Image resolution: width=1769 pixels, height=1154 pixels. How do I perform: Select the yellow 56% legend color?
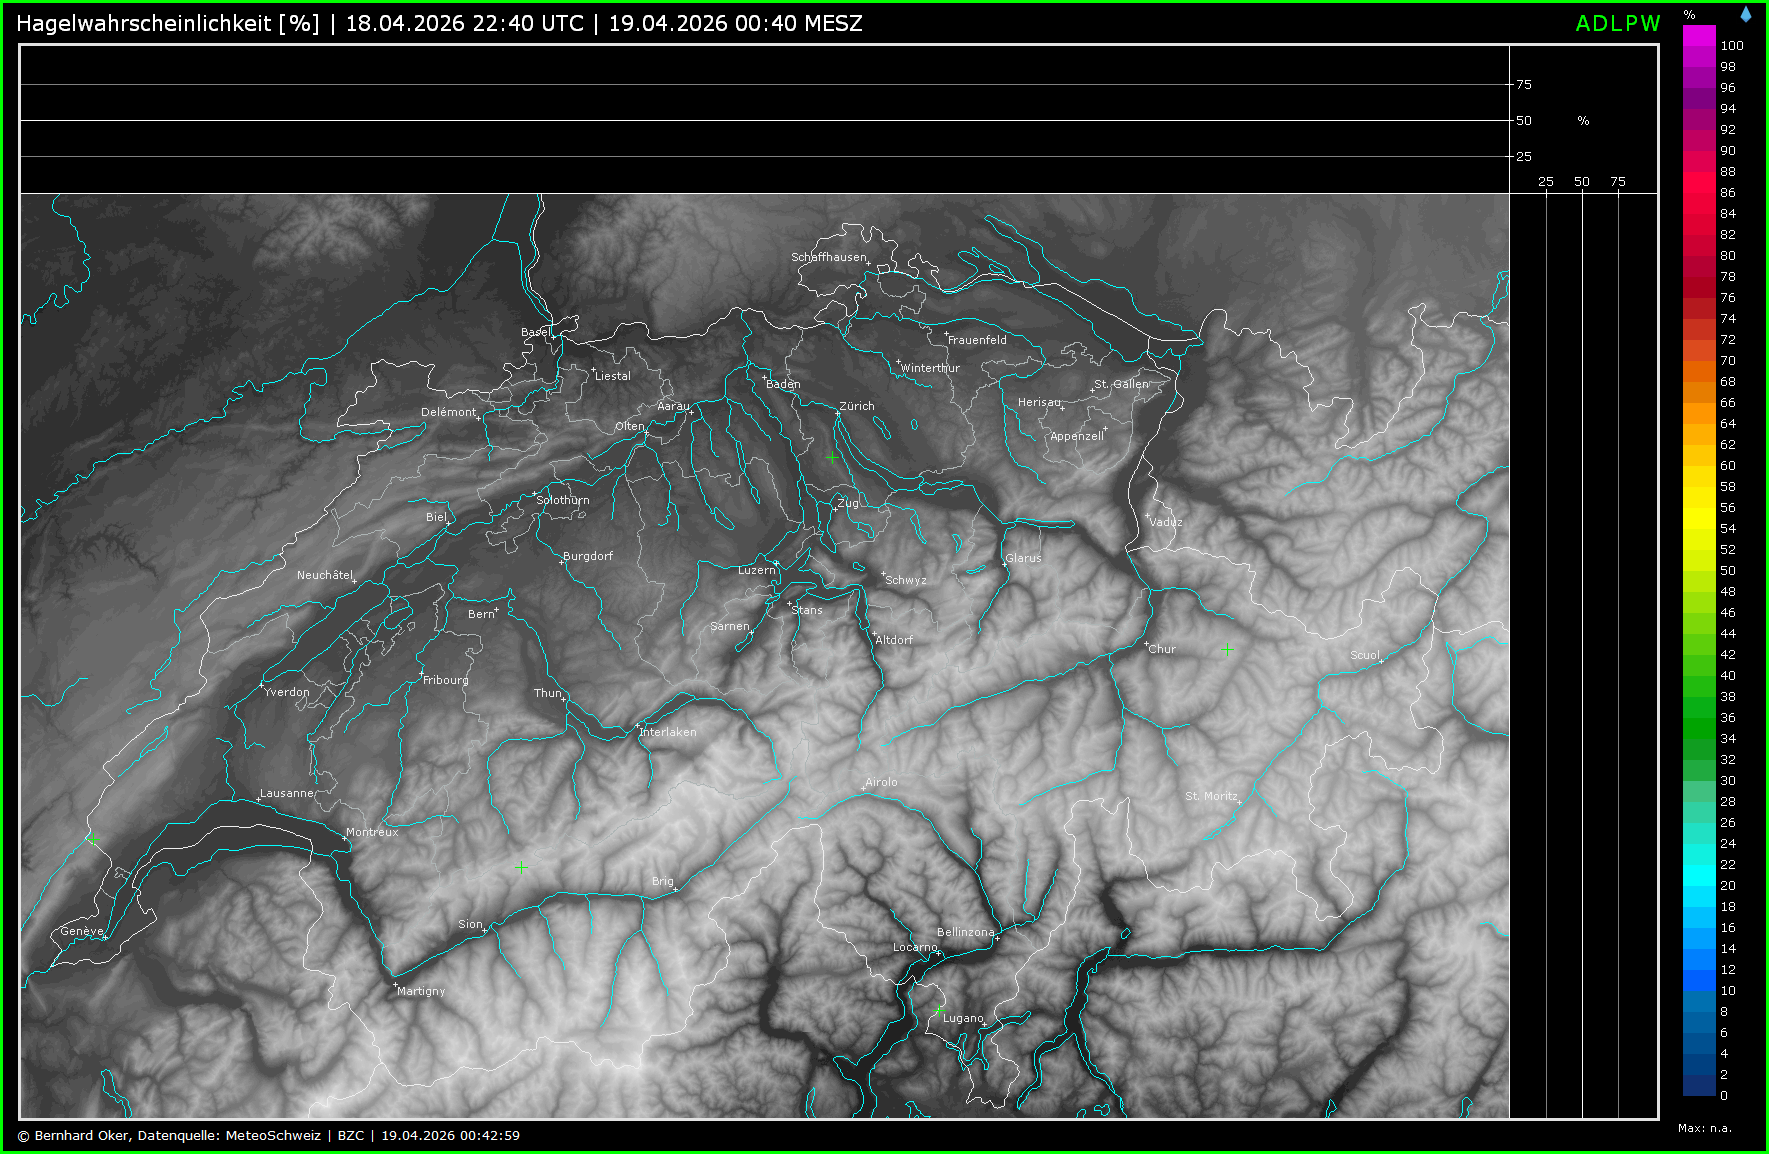(x=1699, y=508)
